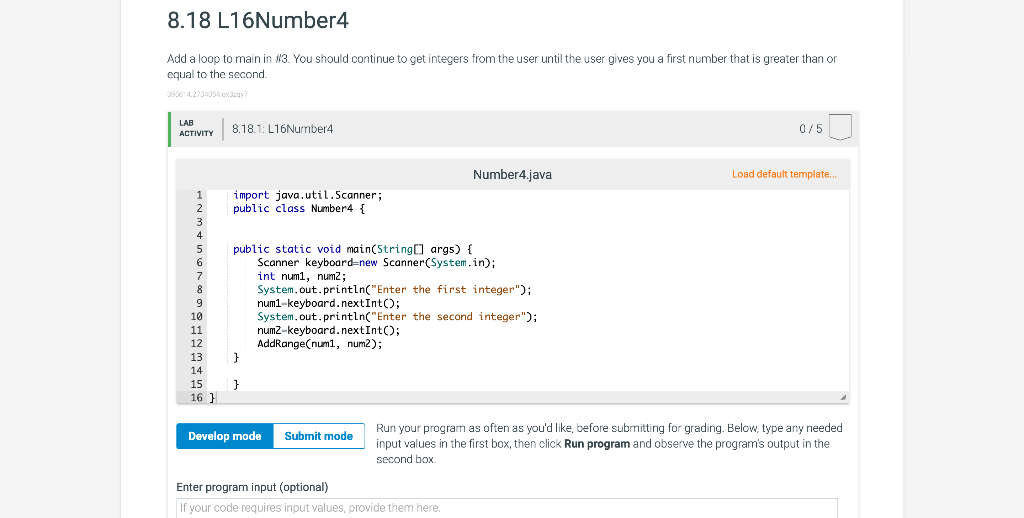Screen dimensions: 1024x518
Task: Click the Number4.java file title
Action: [512, 174]
